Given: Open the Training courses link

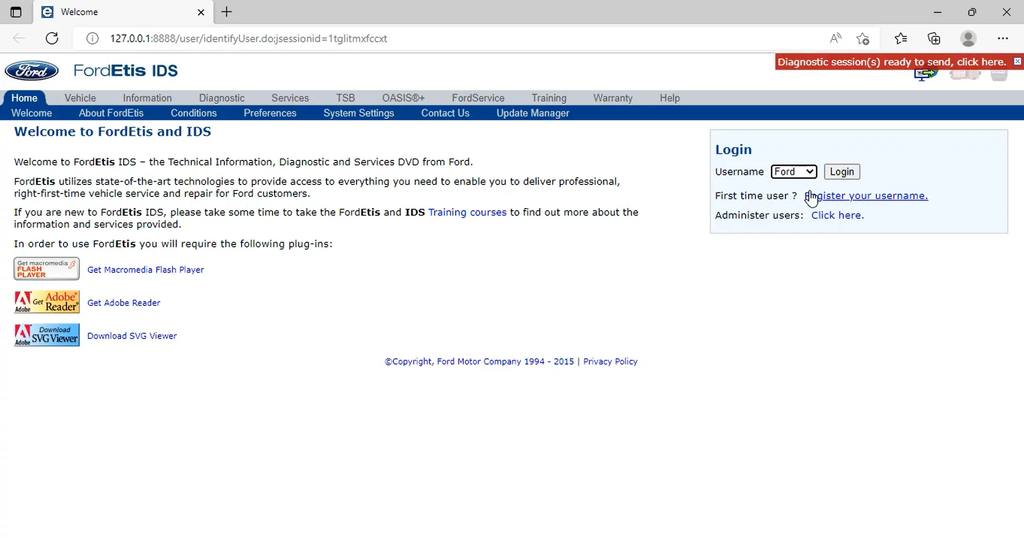Looking at the screenshot, I should (x=467, y=212).
